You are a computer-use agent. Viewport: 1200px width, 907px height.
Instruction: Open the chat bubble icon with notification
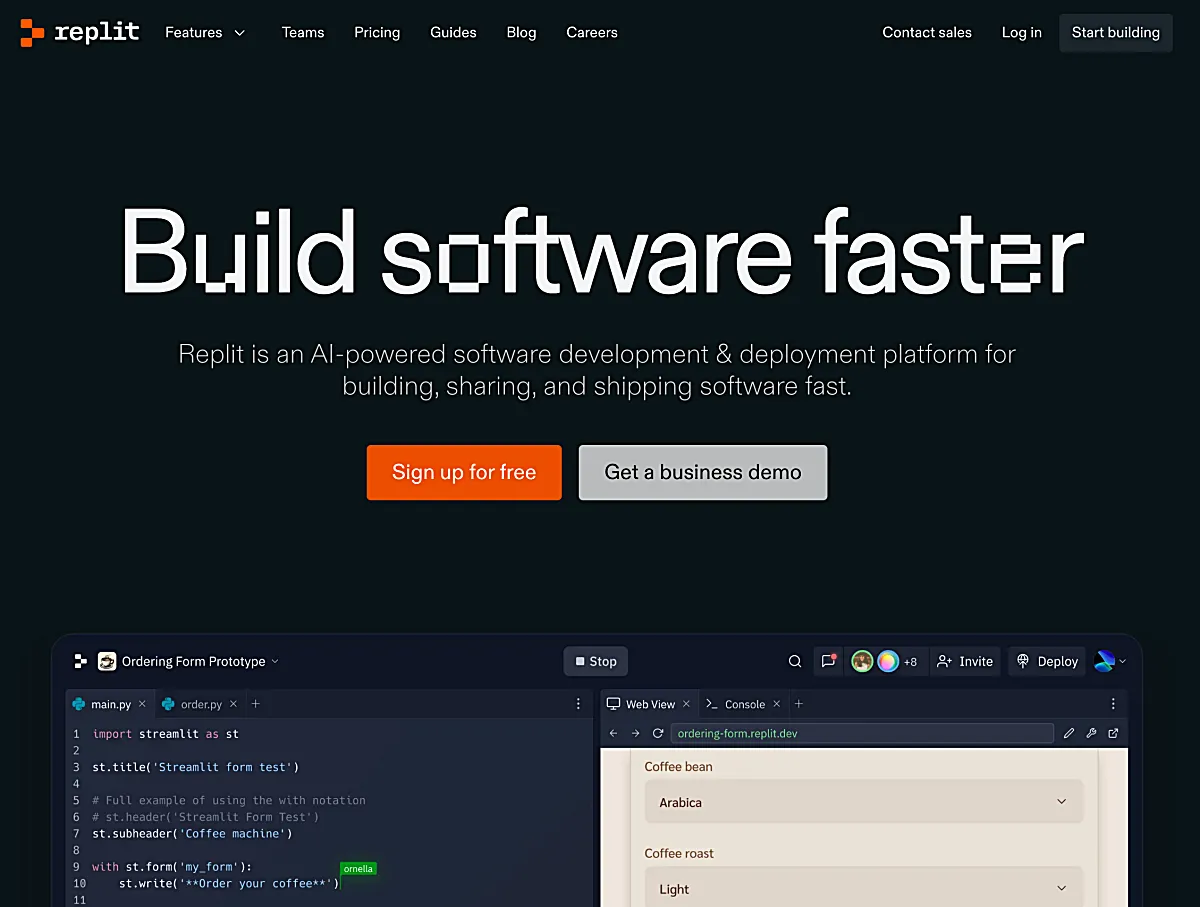[x=829, y=661]
